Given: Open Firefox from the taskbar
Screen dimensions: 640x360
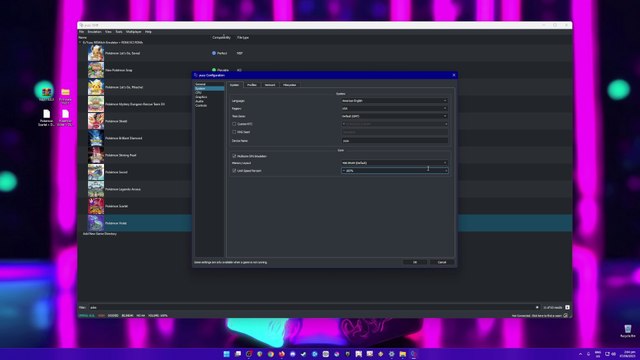Looking at the screenshot, I should pos(282,354).
